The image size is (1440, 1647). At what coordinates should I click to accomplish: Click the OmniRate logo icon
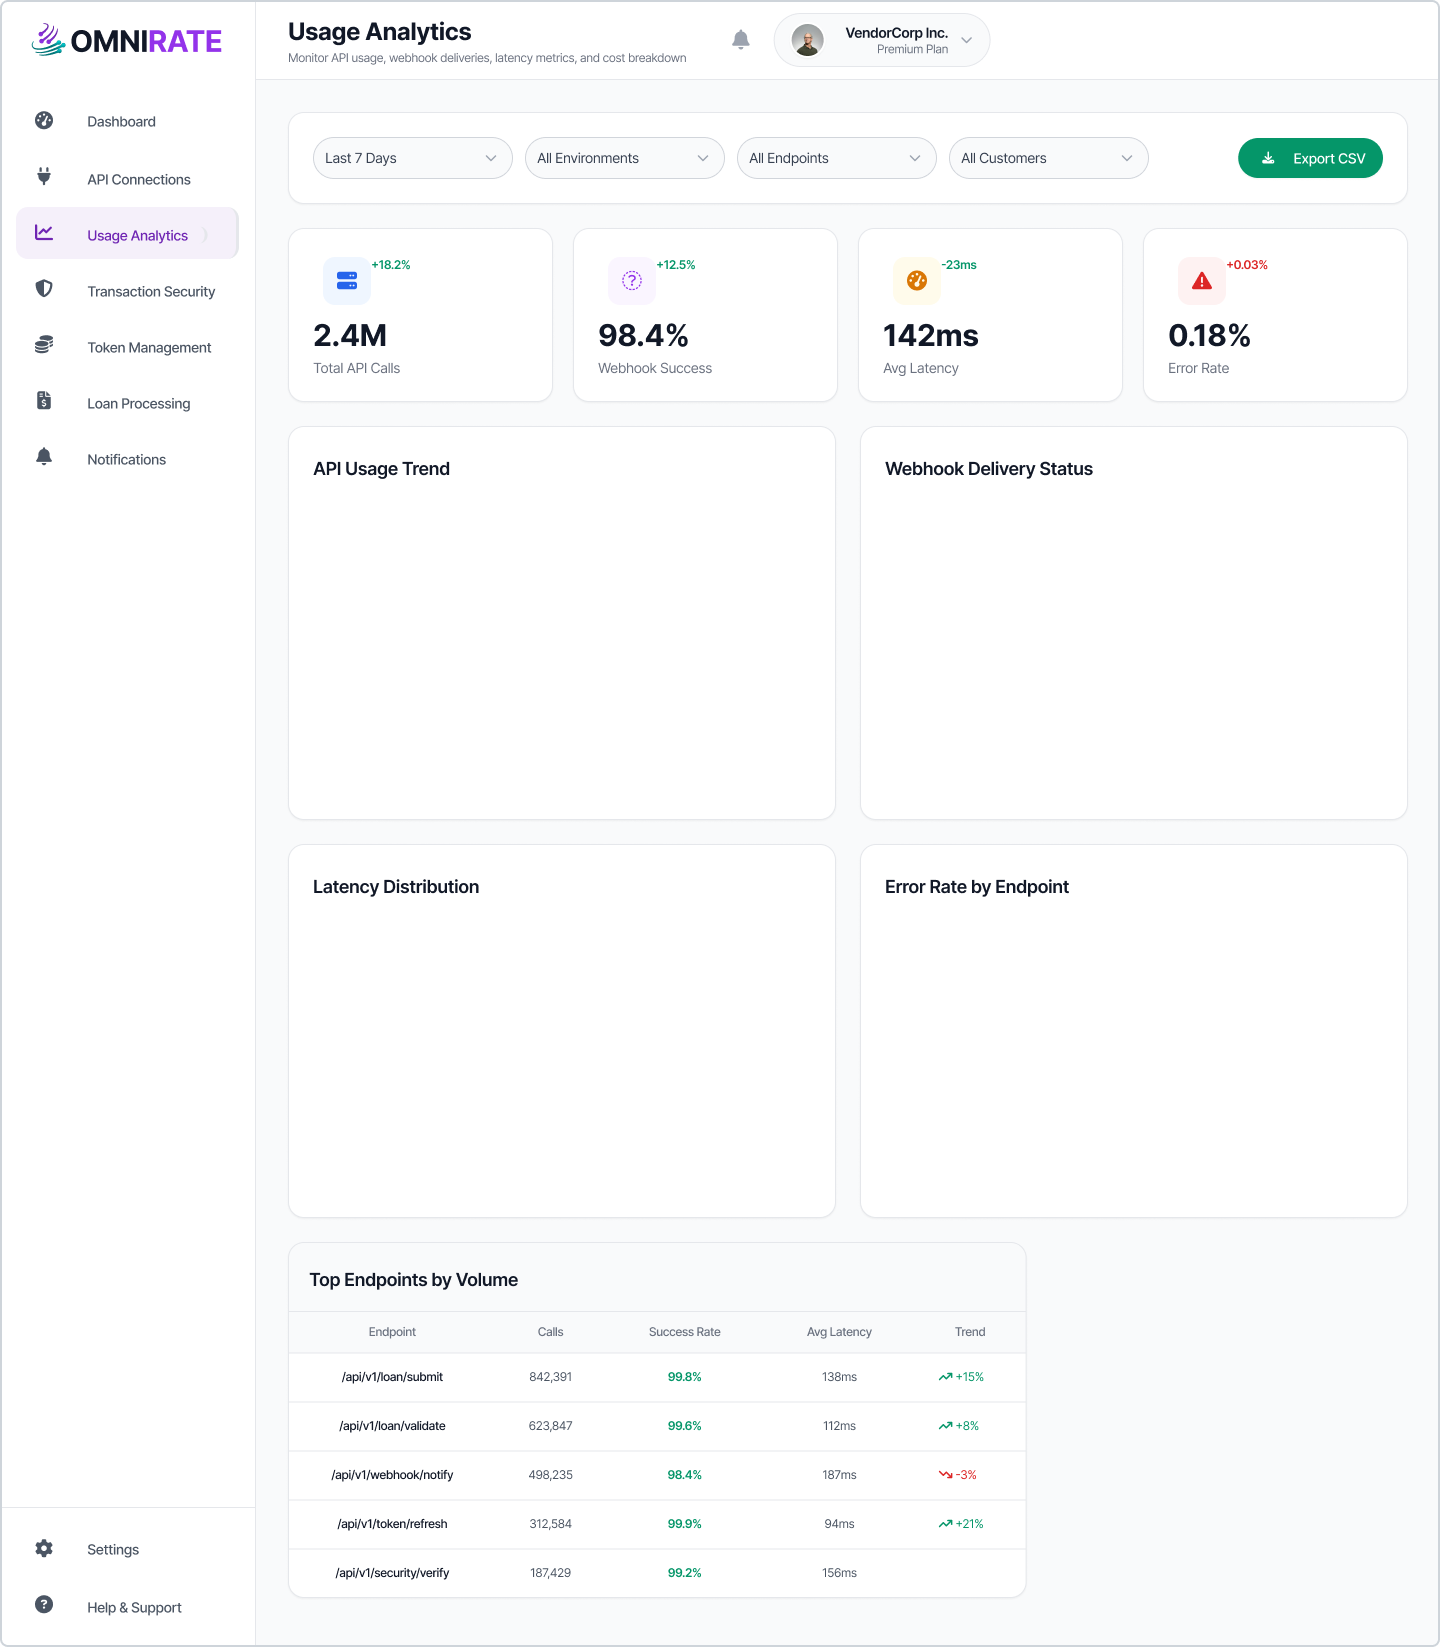48,40
